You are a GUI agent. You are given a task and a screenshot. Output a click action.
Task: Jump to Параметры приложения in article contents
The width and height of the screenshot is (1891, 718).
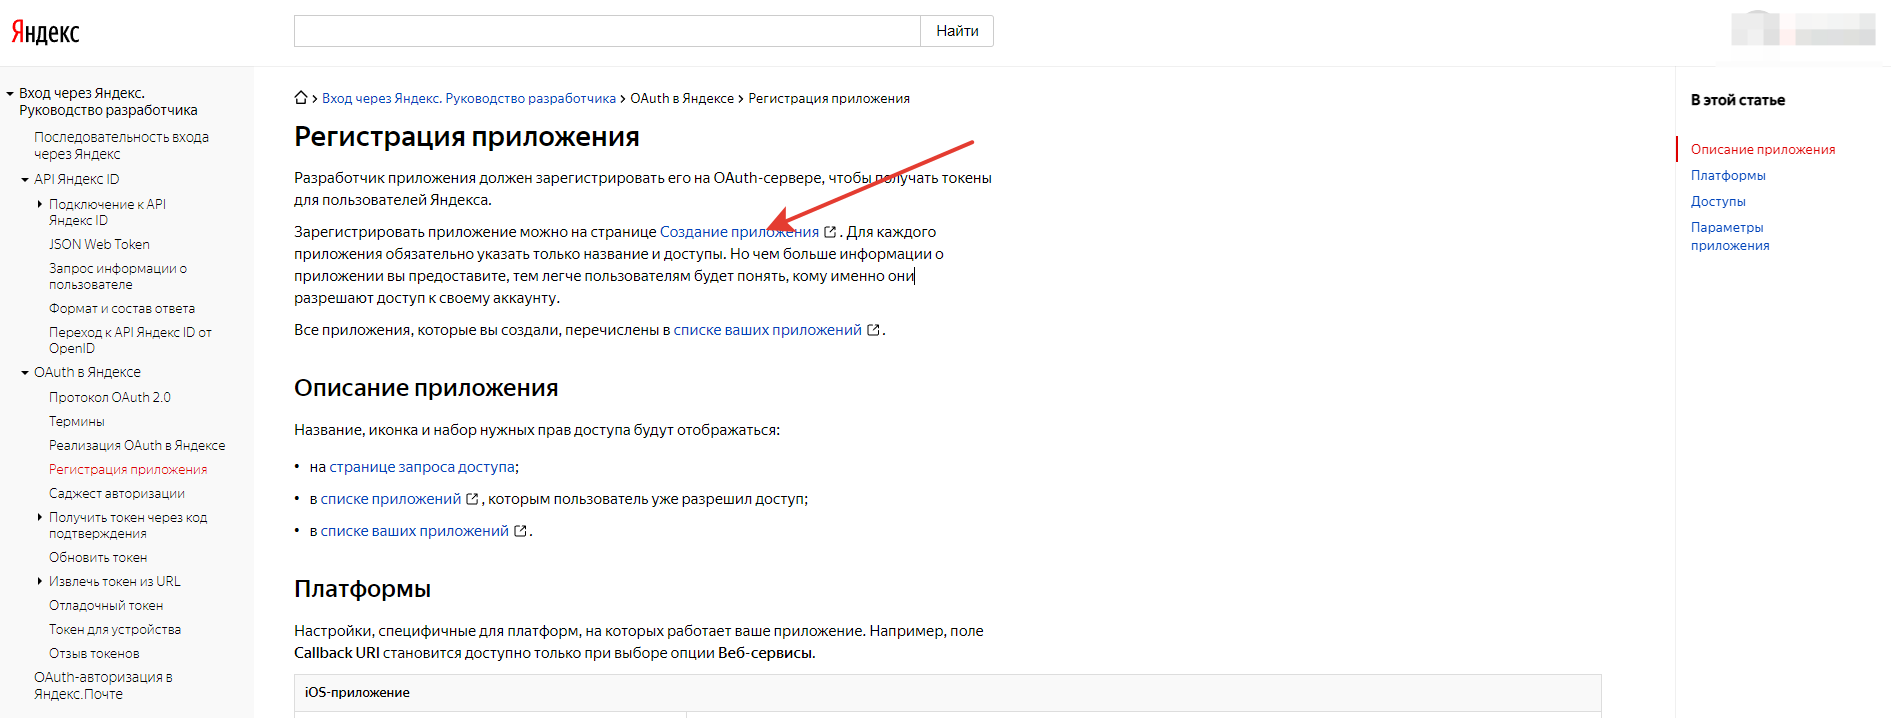(x=1730, y=236)
